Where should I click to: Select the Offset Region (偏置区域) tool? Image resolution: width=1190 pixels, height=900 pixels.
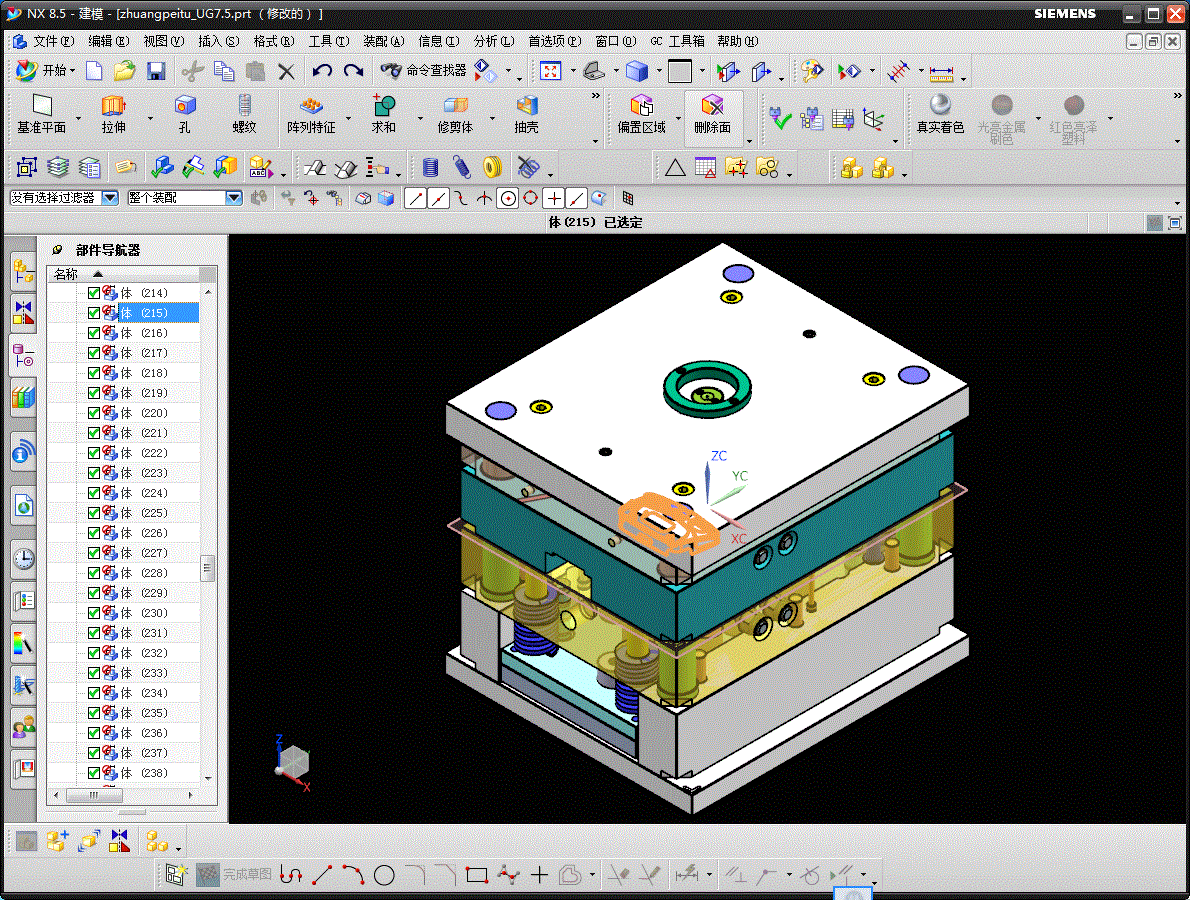point(641,115)
